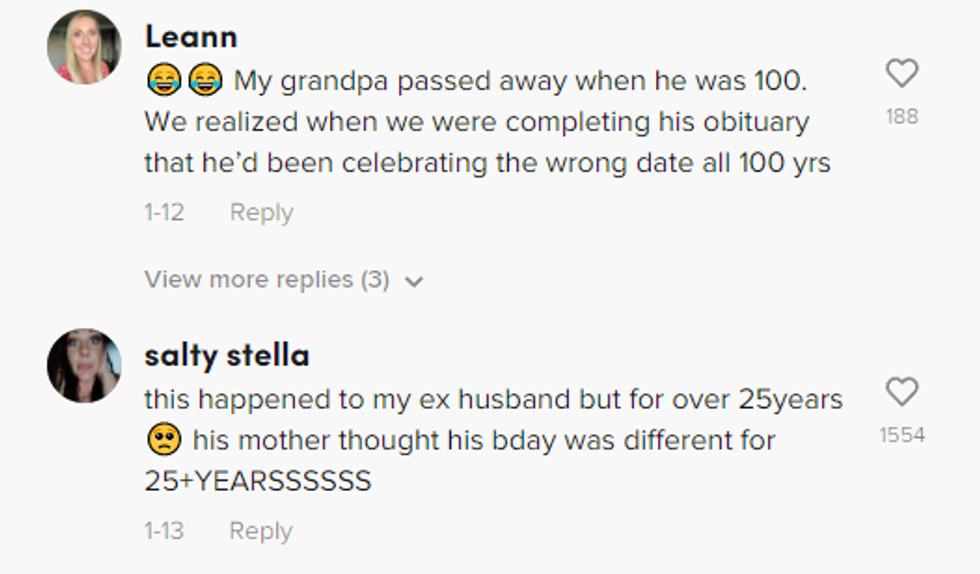Tap the heart on salty stella's comment

tap(902, 392)
